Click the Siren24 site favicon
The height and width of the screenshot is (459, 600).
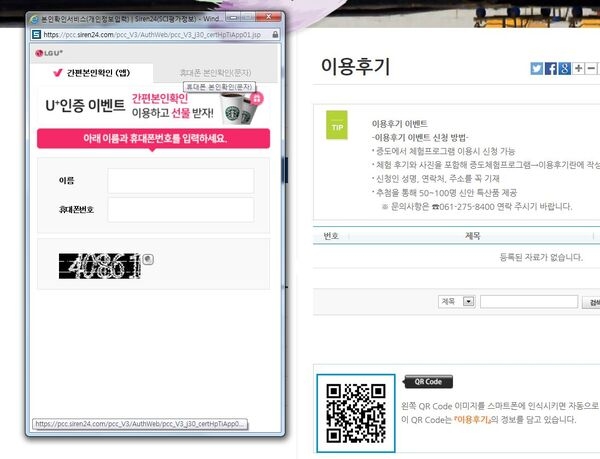coord(36,34)
